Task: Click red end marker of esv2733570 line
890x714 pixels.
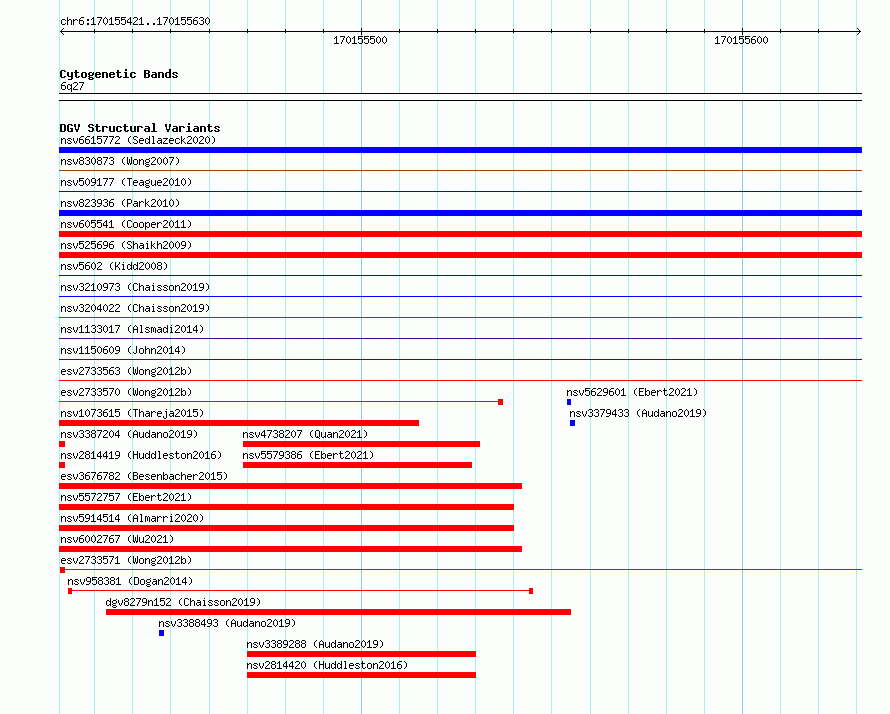Action: click(x=501, y=402)
